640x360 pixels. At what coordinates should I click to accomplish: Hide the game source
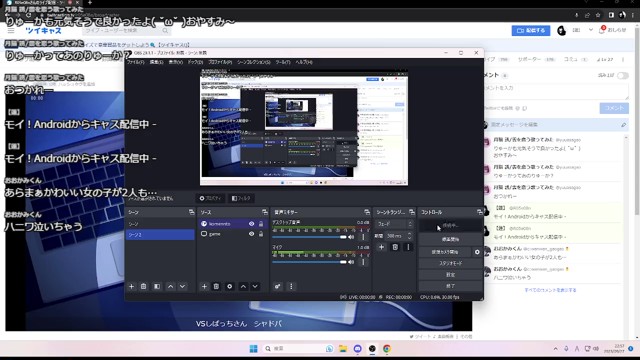point(251,234)
